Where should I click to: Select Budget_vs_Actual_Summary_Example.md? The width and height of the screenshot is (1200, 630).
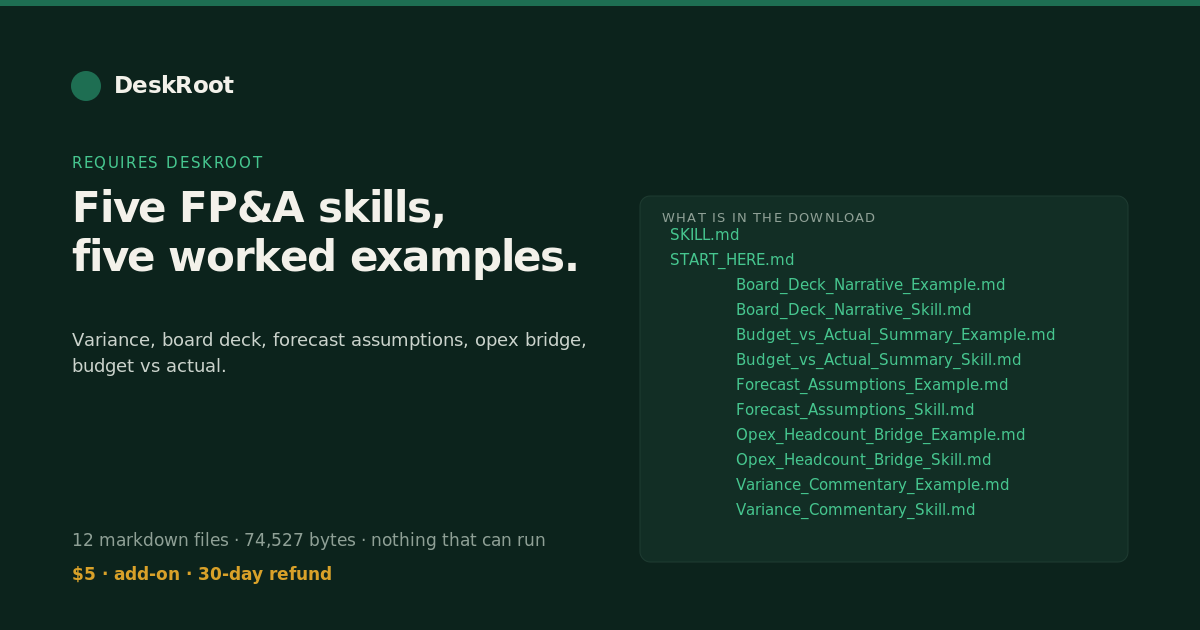pos(896,335)
